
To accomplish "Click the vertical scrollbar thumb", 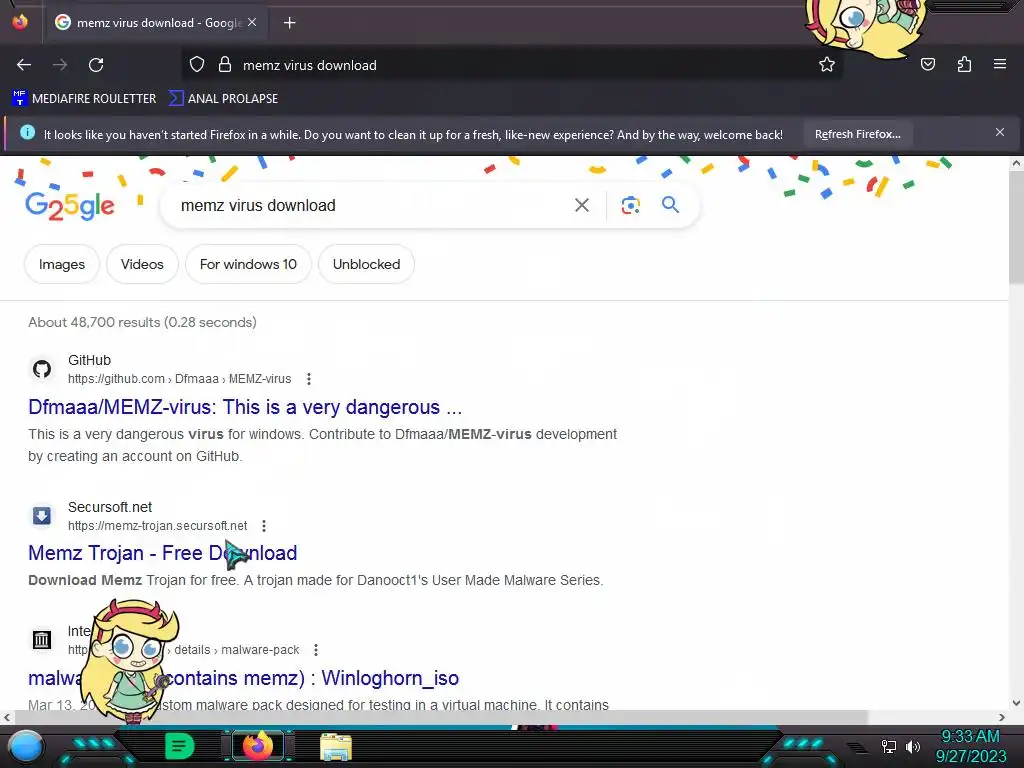I will pyautogui.click(x=1016, y=227).
